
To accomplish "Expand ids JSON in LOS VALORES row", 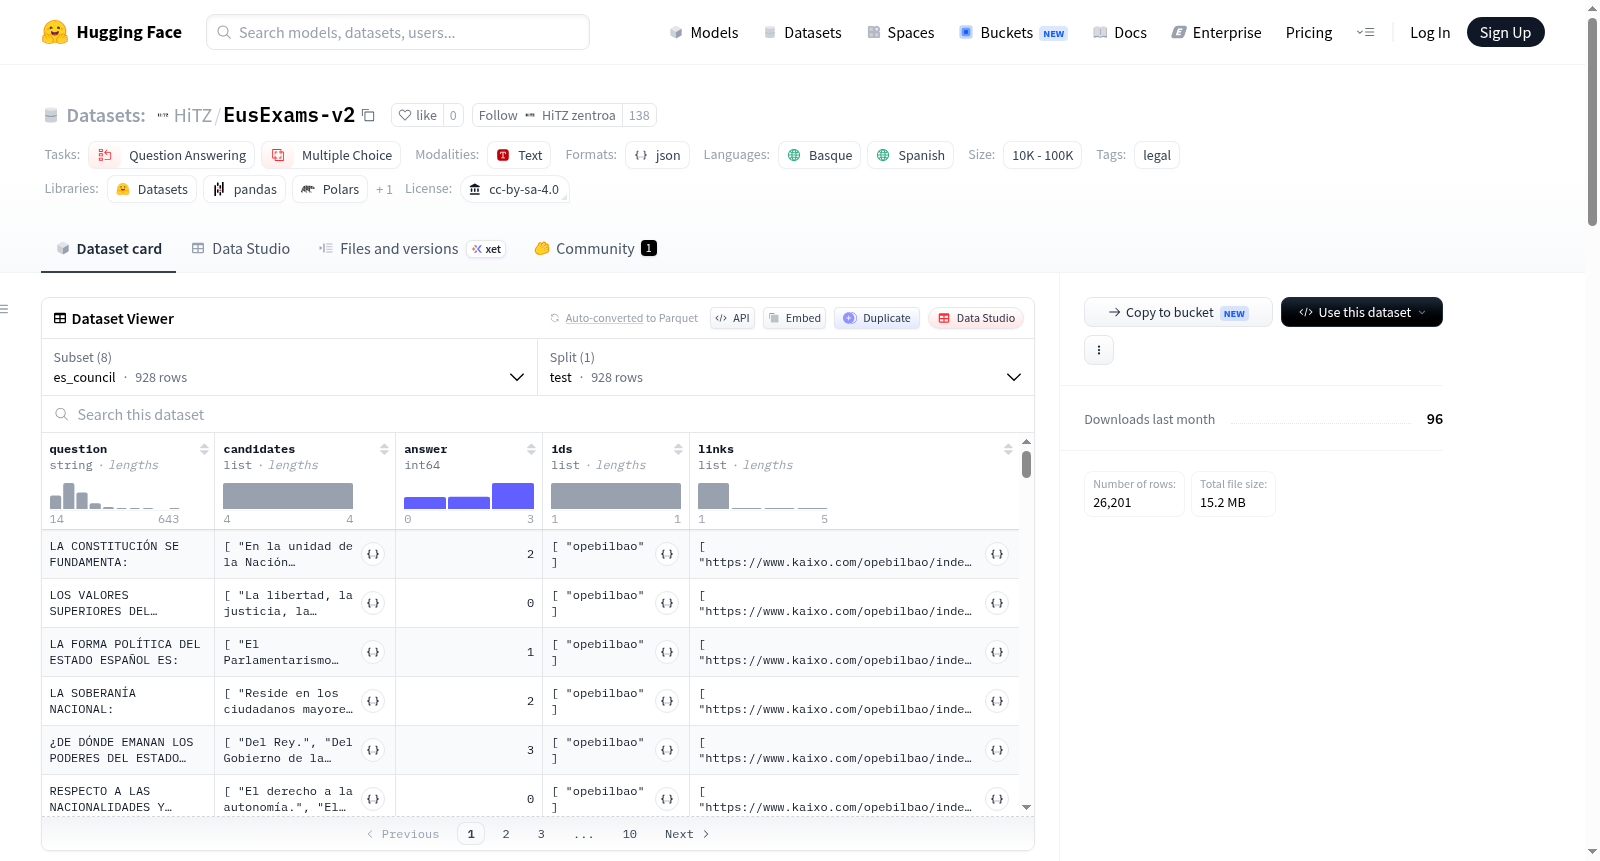I will coord(667,603).
